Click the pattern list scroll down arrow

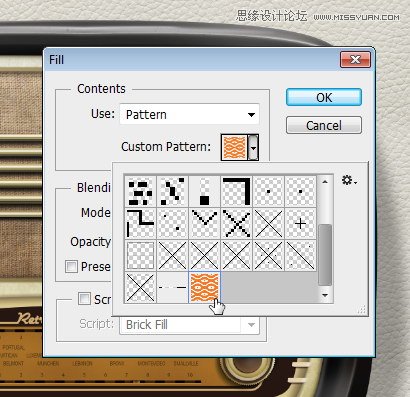click(x=325, y=295)
